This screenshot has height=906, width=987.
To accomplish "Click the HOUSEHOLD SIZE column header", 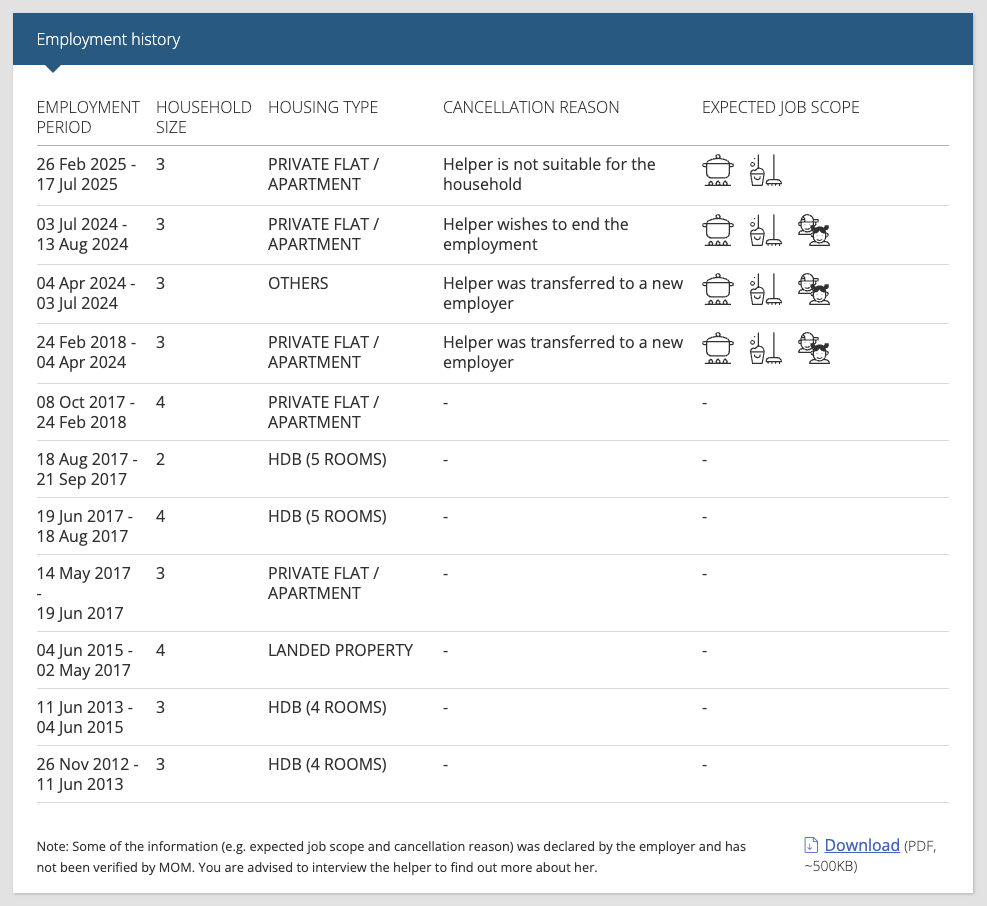I will [x=203, y=117].
